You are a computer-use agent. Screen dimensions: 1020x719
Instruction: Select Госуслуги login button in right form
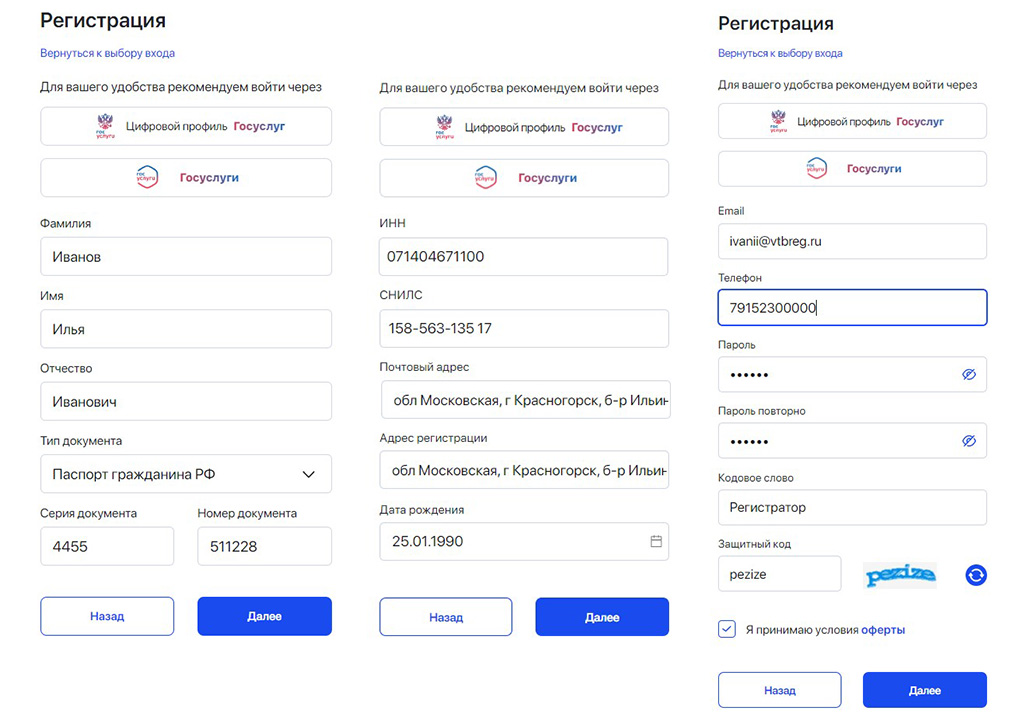click(852, 169)
